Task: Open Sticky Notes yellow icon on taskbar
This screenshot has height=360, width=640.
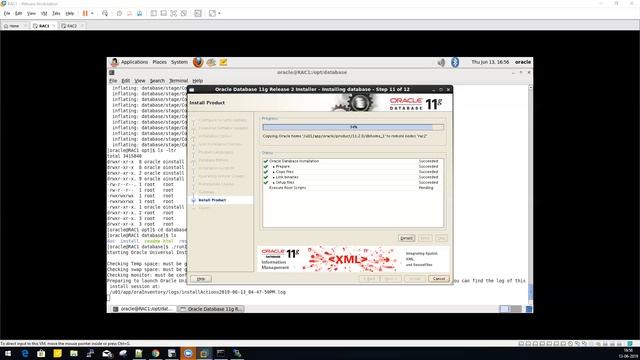Action: (x=58, y=353)
